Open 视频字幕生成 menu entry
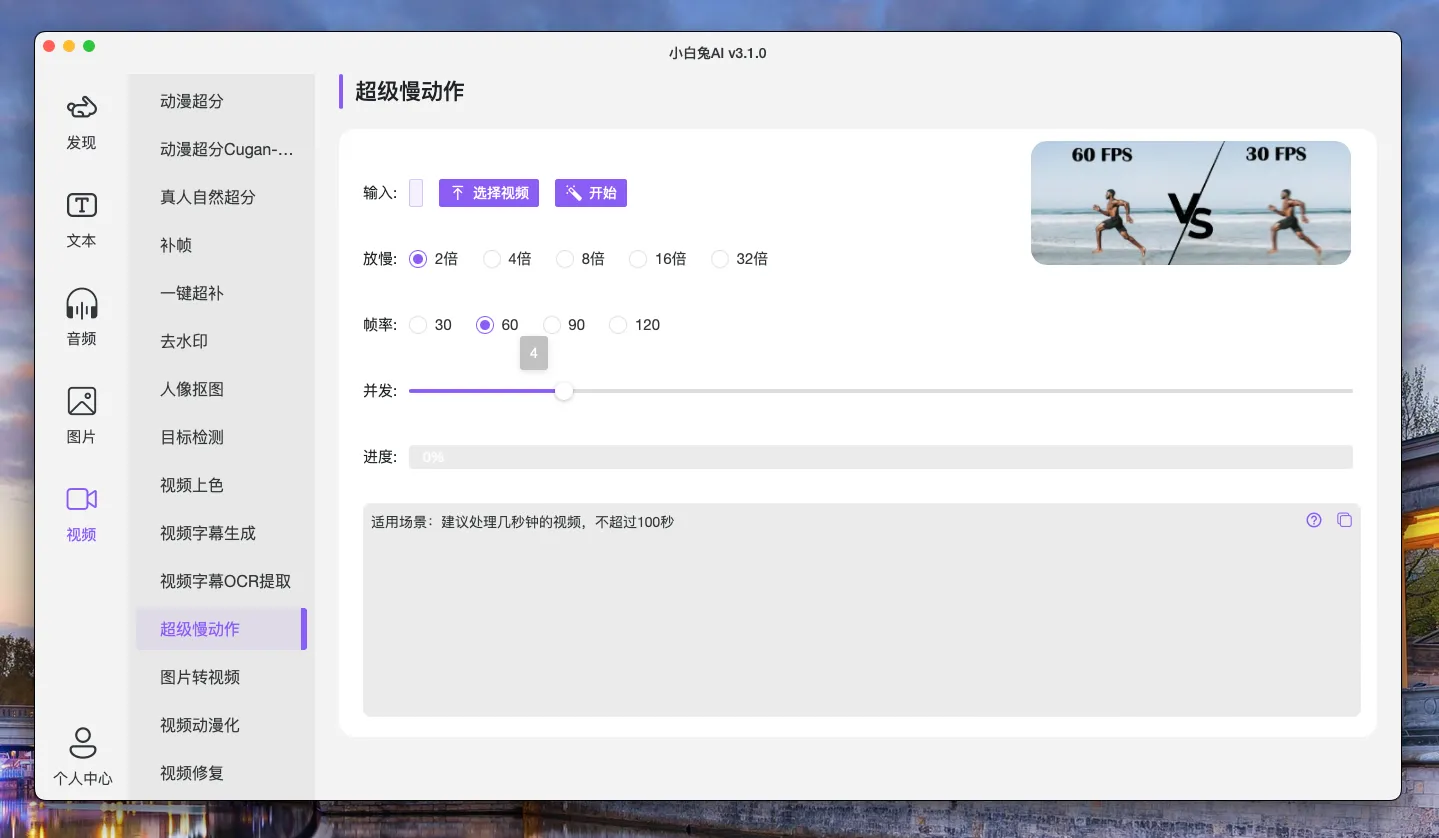The width and height of the screenshot is (1439, 838). coord(221,533)
